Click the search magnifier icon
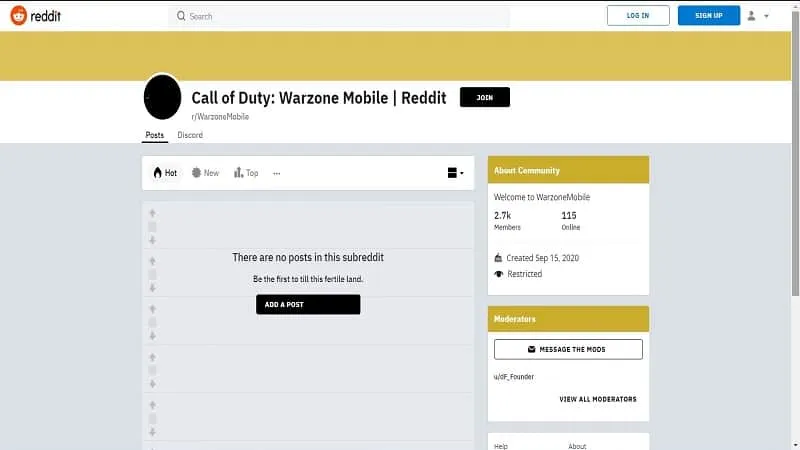 click(181, 16)
